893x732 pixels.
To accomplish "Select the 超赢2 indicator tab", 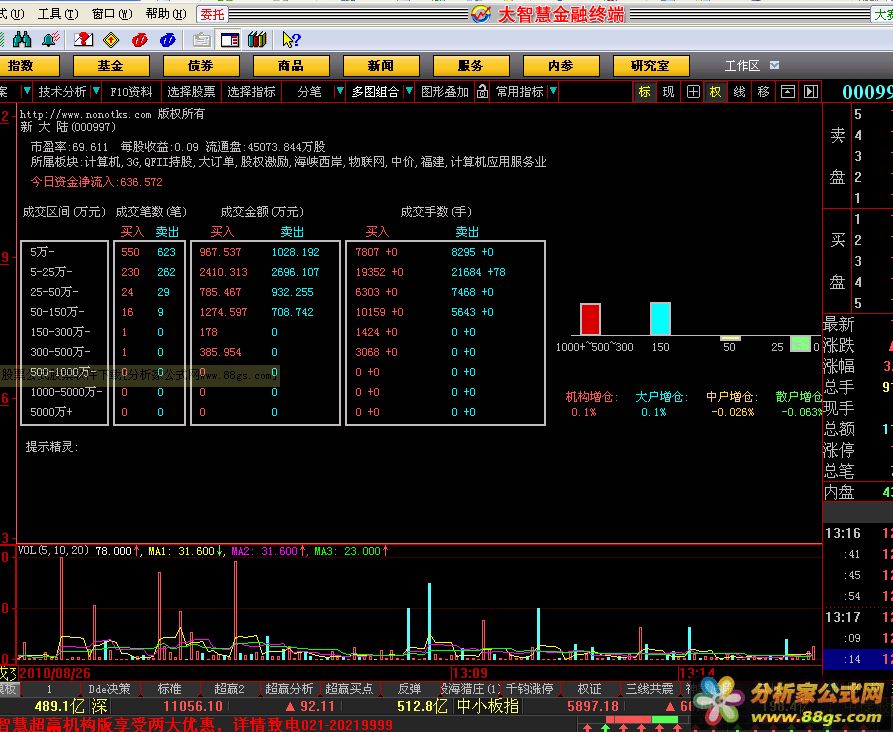I will click(x=229, y=689).
